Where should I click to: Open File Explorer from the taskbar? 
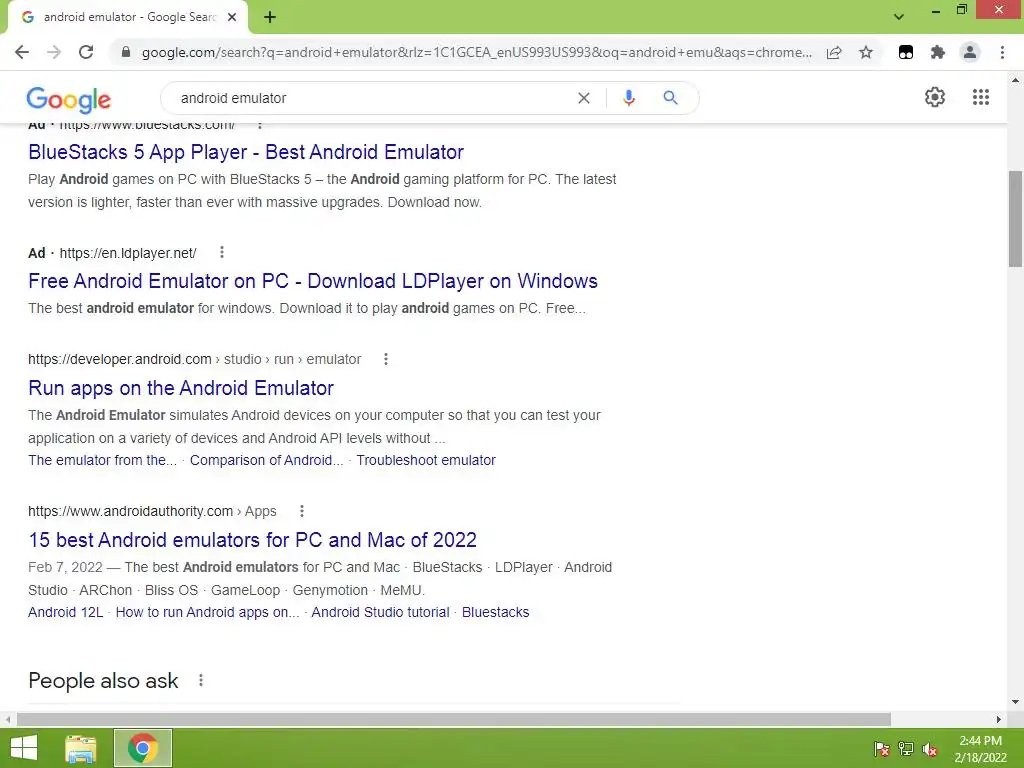tap(81, 748)
